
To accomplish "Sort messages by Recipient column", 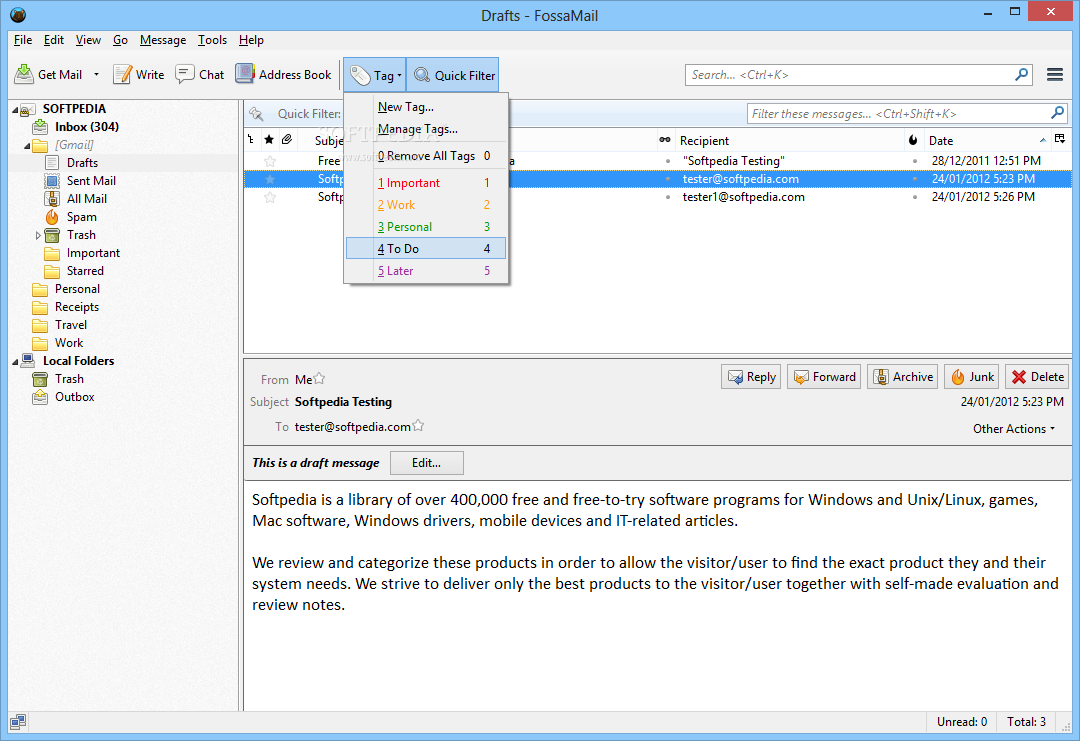I will (789, 140).
